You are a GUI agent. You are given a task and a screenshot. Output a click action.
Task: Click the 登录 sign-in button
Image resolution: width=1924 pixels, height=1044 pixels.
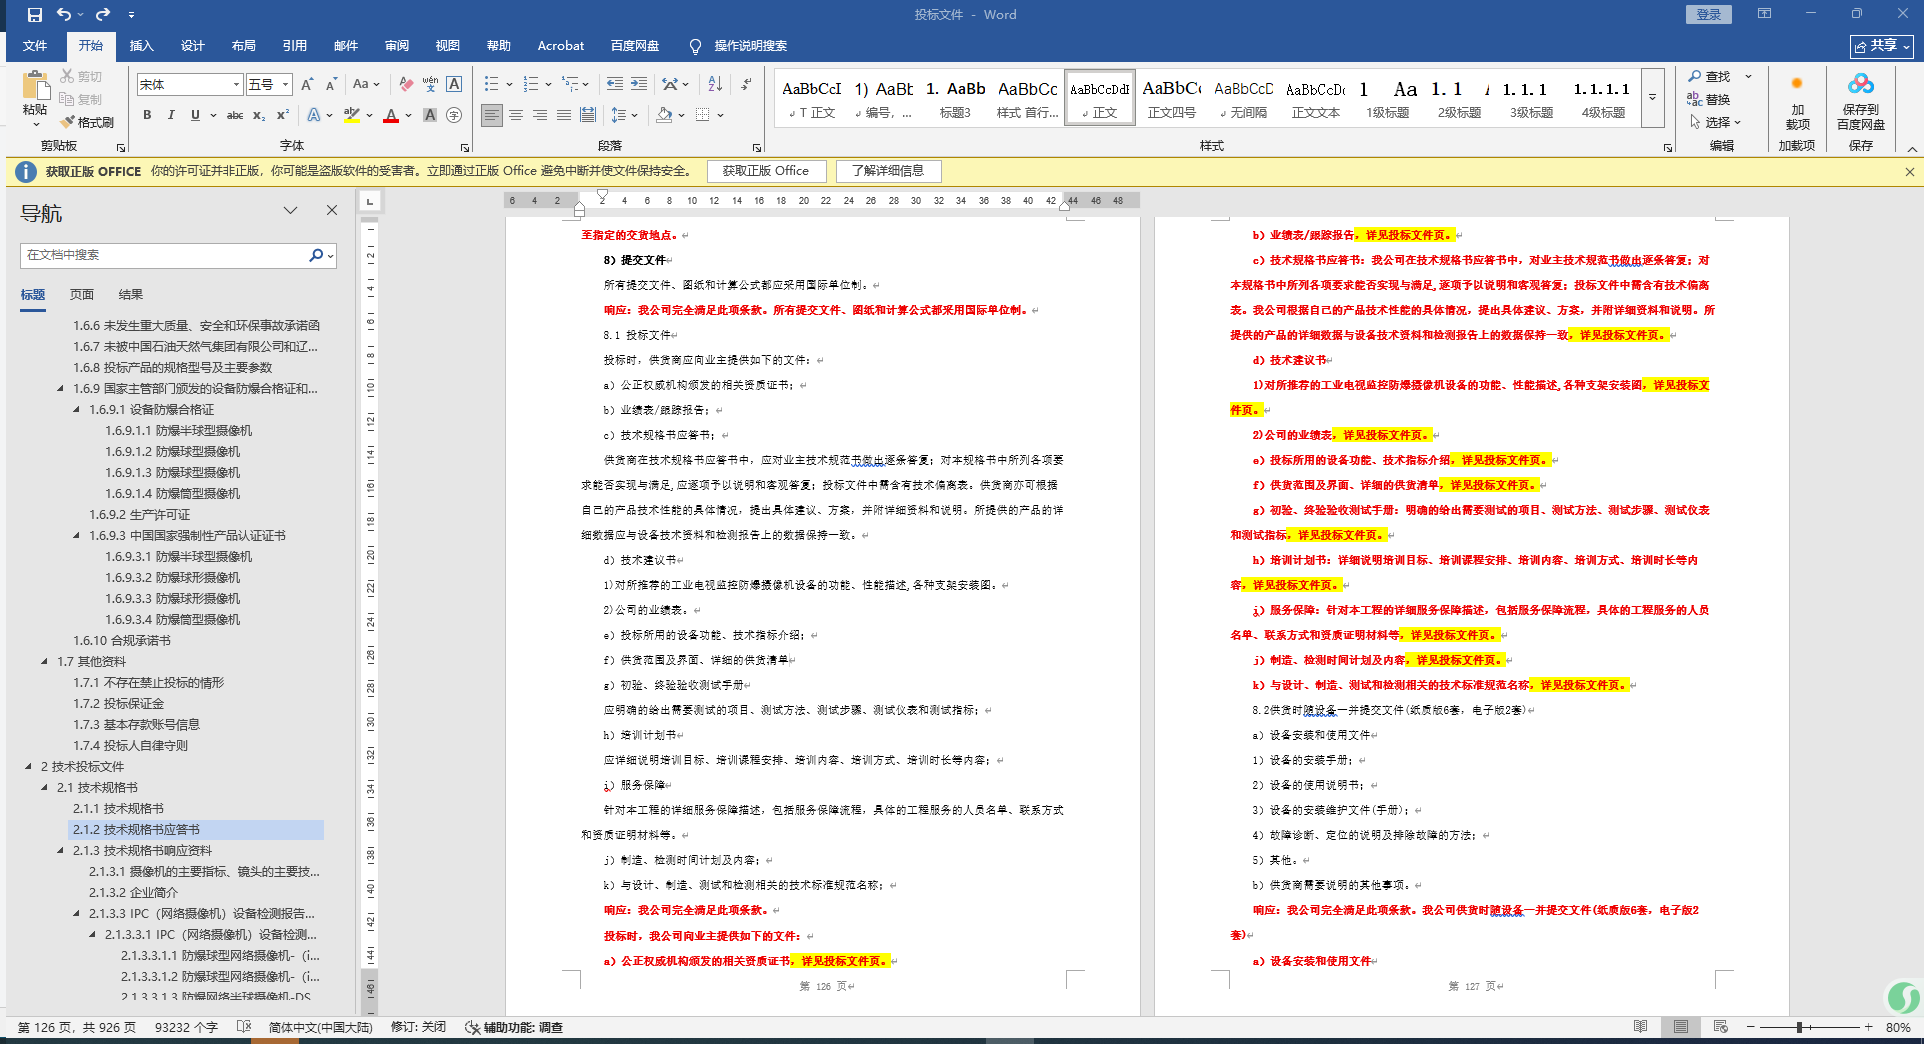point(1709,14)
